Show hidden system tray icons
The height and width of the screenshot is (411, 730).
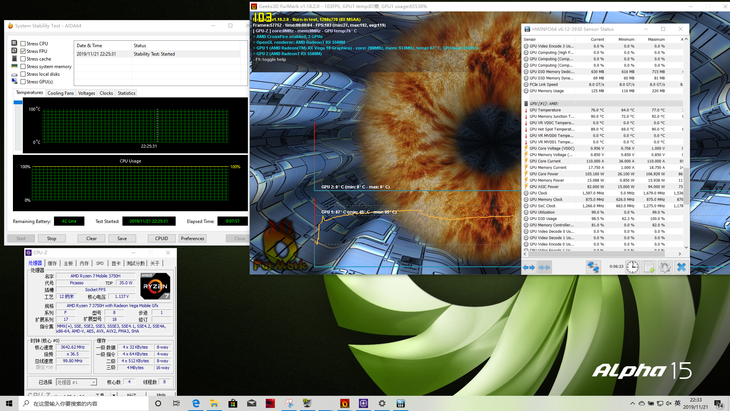(x=632, y=404)
